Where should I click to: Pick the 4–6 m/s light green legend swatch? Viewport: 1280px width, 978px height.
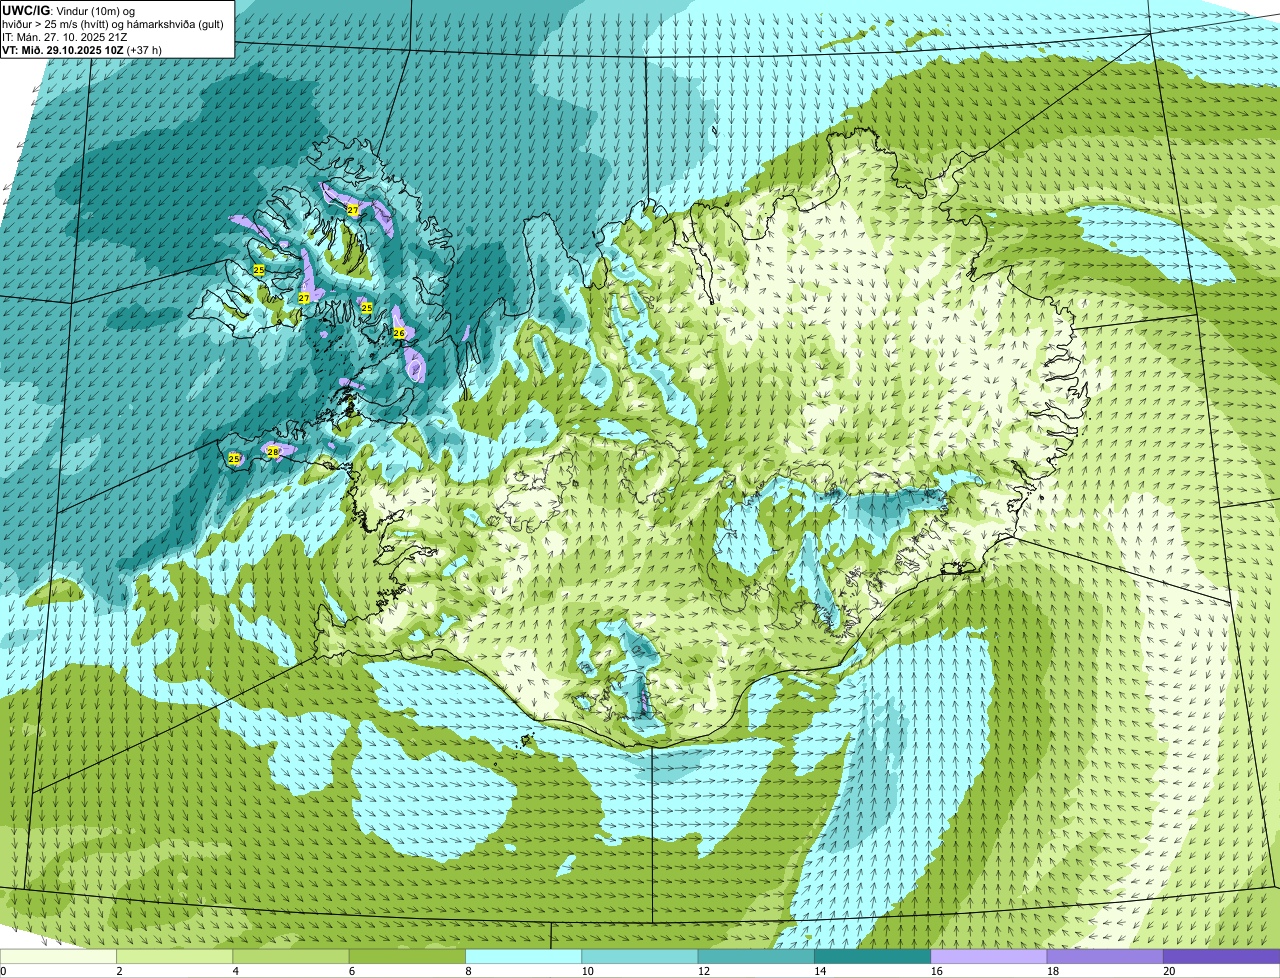[291, 956]
